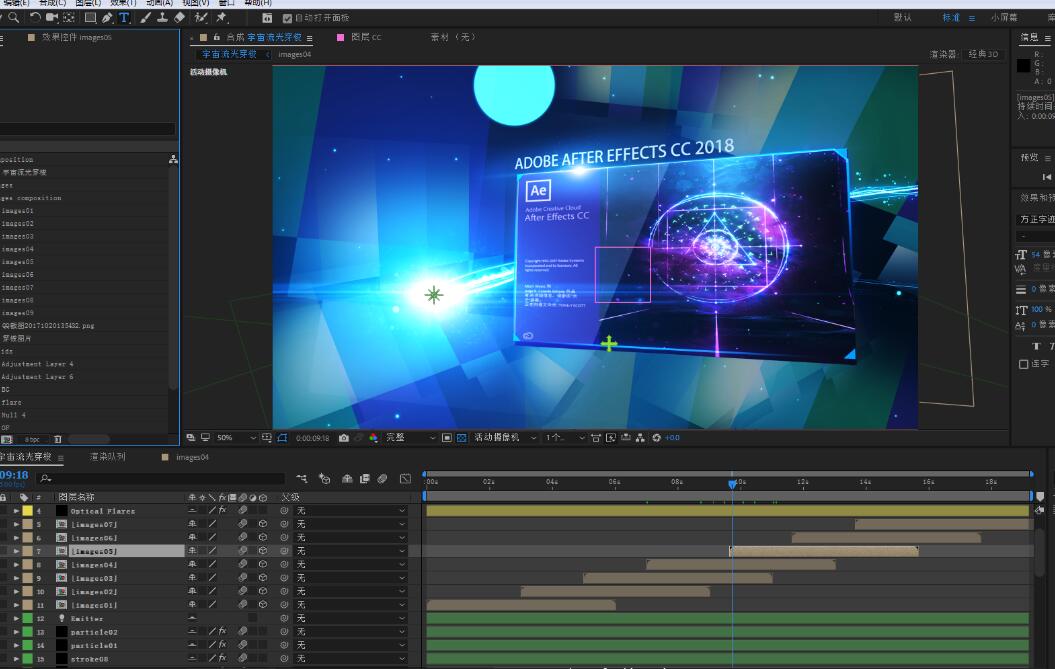Select the Unified Camera tool
Viewport: 1055px width, 669px height.
tap(52, 17)
